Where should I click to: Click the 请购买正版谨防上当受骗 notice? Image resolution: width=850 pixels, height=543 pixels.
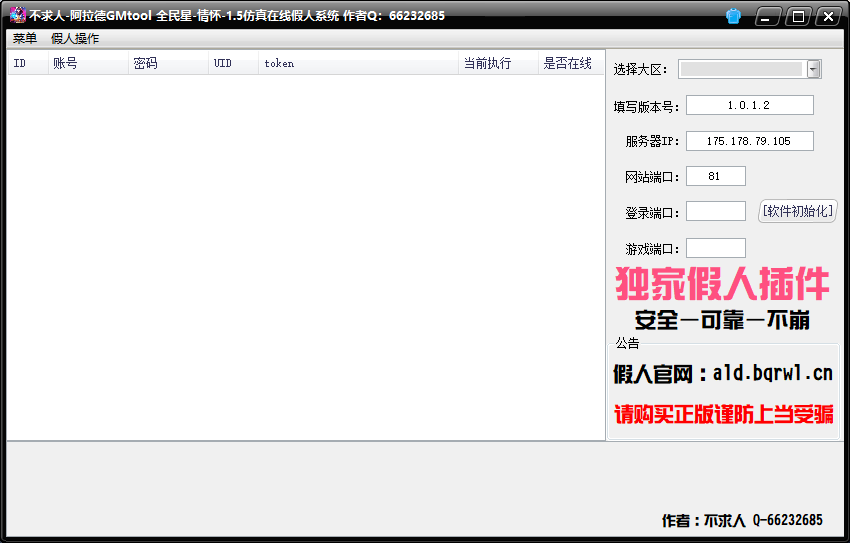coord(724,415)
